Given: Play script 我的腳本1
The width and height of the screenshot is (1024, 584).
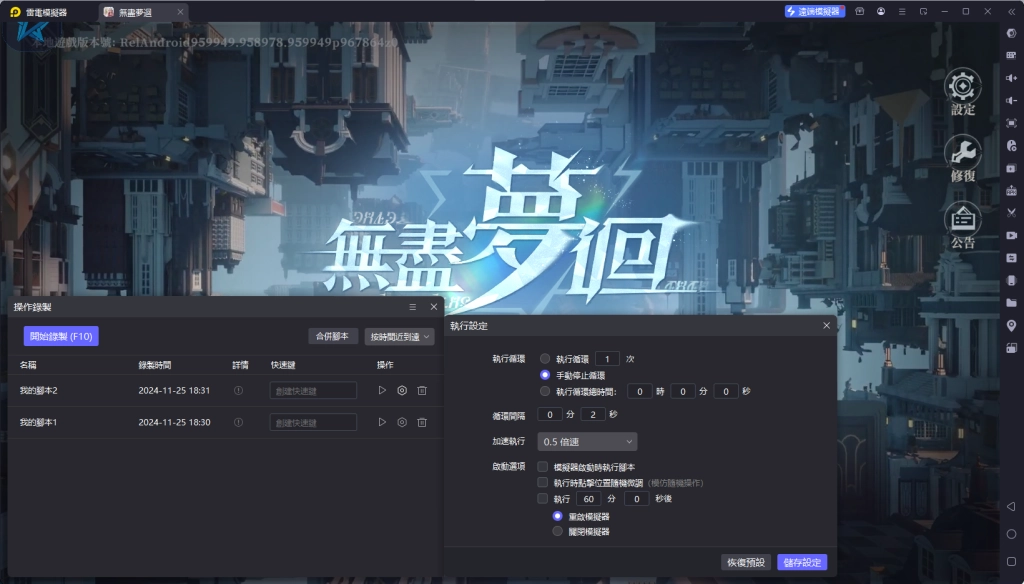Looking at the screenshot, I should coord(382,422).
